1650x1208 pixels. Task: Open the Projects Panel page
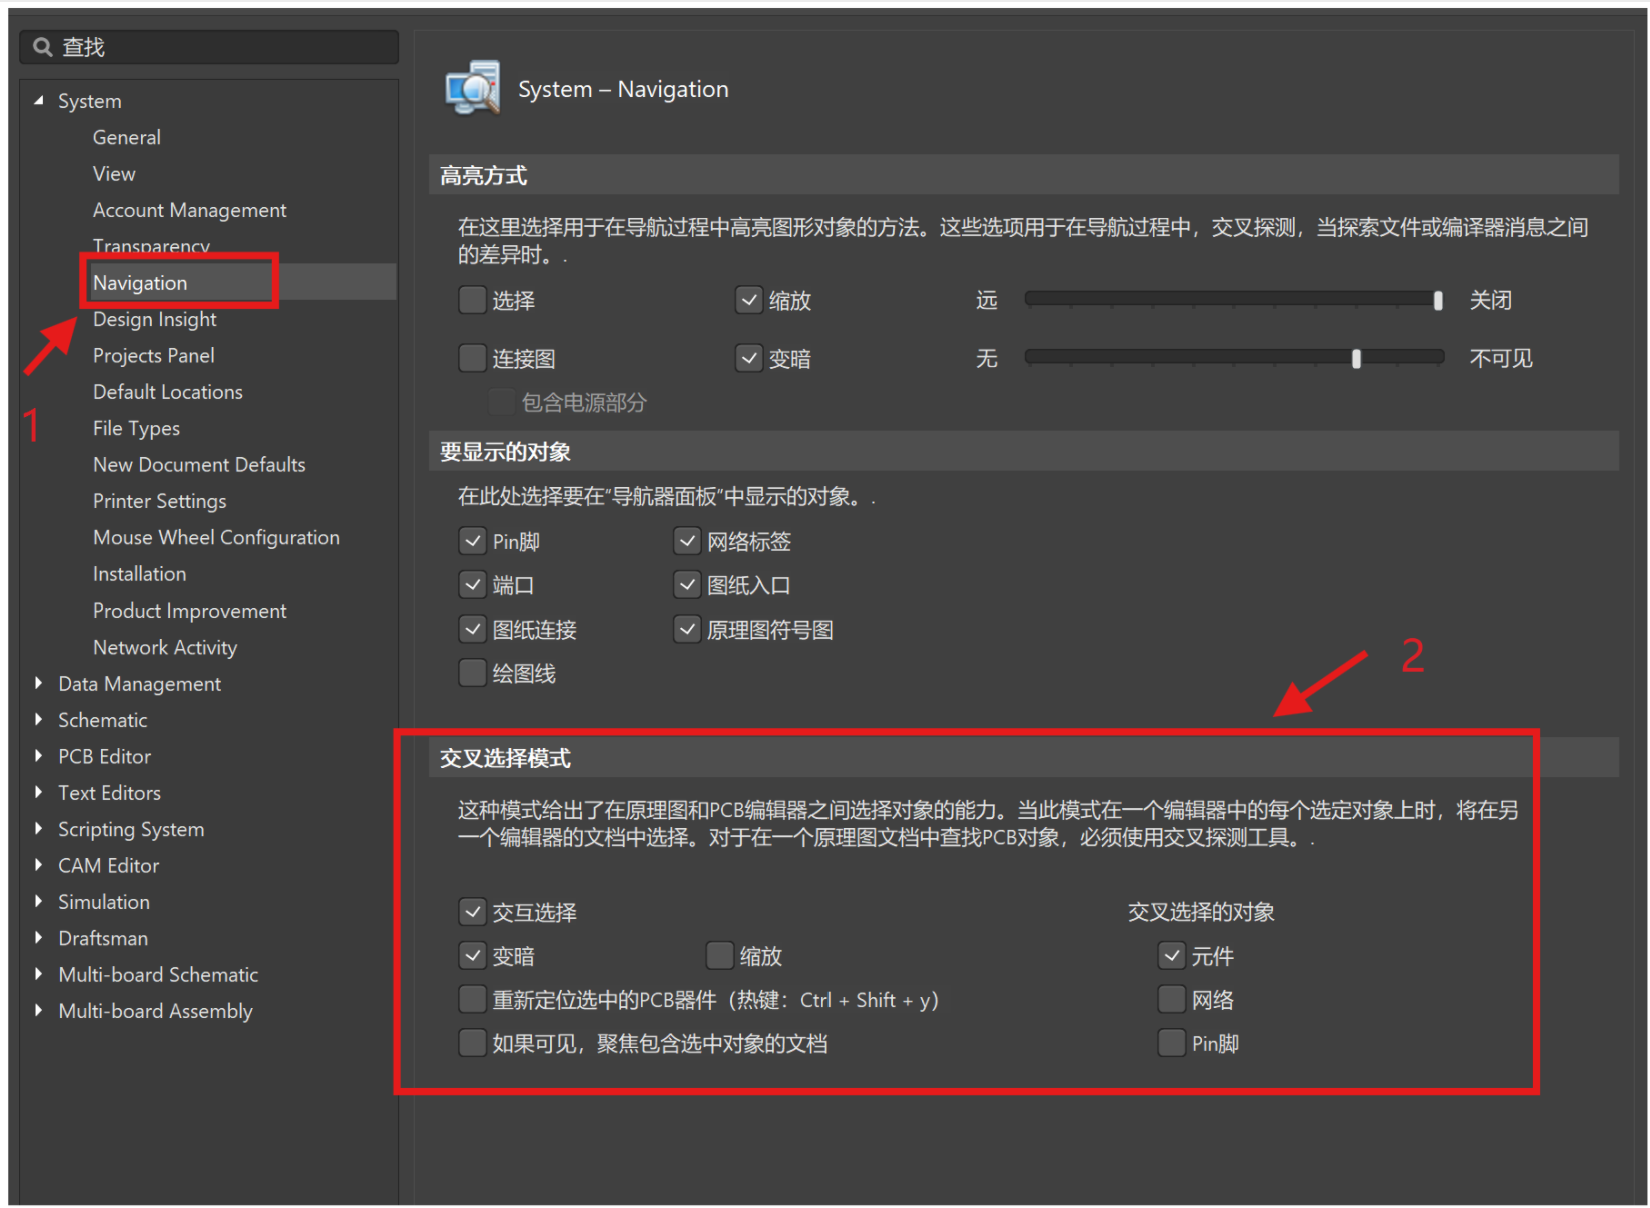(154, 355)
